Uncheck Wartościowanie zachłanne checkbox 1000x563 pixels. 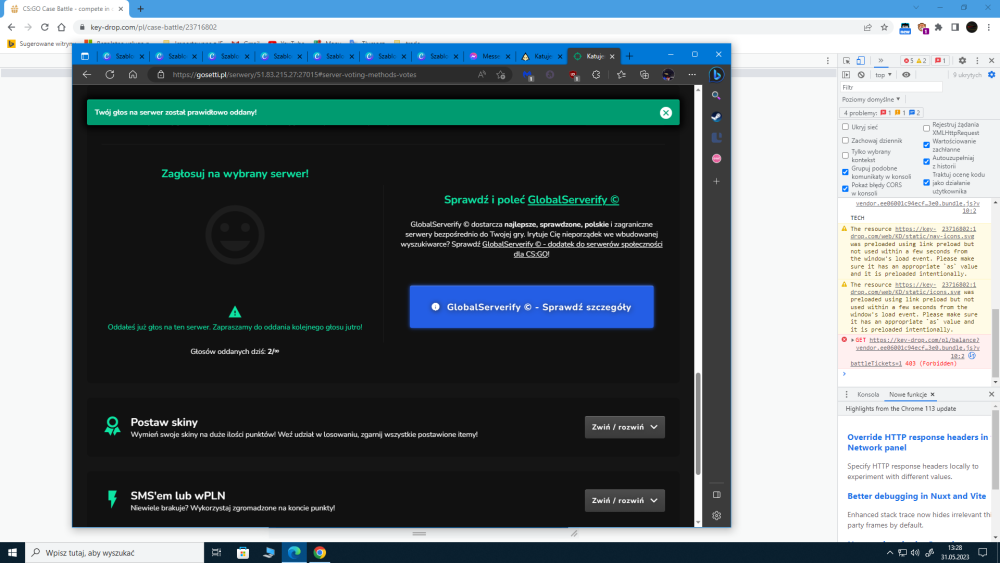pyautogui.click(x=926, y=145)
